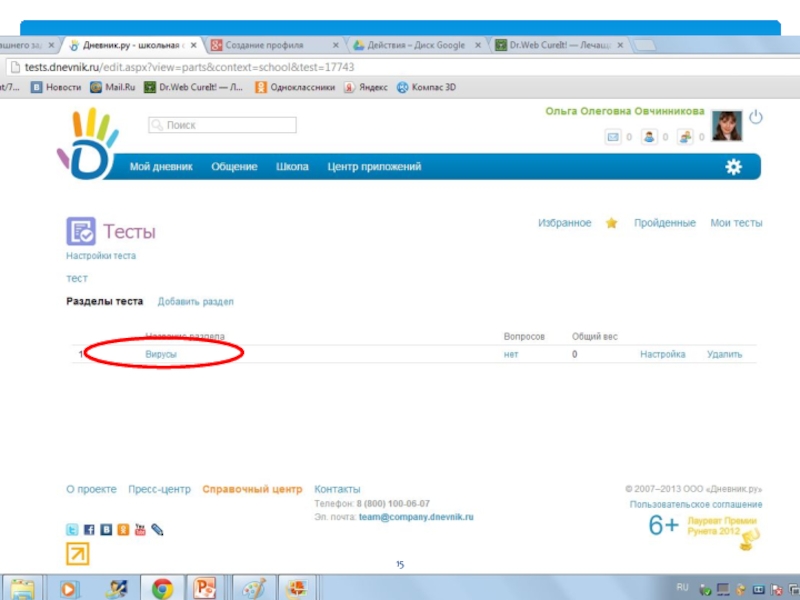Screen dimensions: 800x600
Task: Click нет in Вопросов column
Action: click(511, 354)
